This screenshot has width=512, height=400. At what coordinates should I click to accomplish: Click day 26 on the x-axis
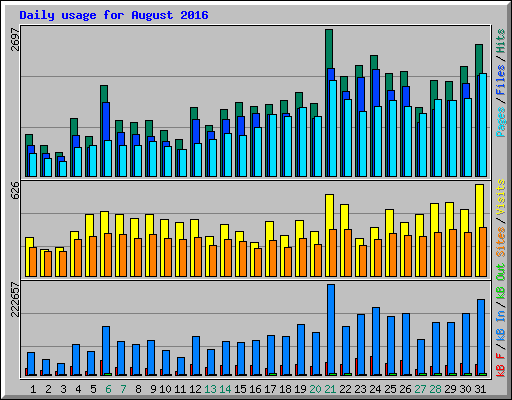tap(405, 389)
